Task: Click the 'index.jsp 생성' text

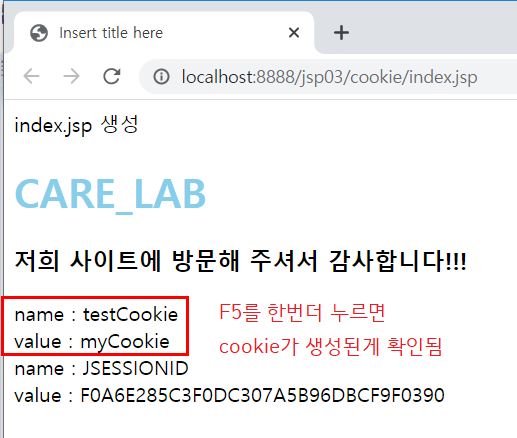Action: point(76,125)
